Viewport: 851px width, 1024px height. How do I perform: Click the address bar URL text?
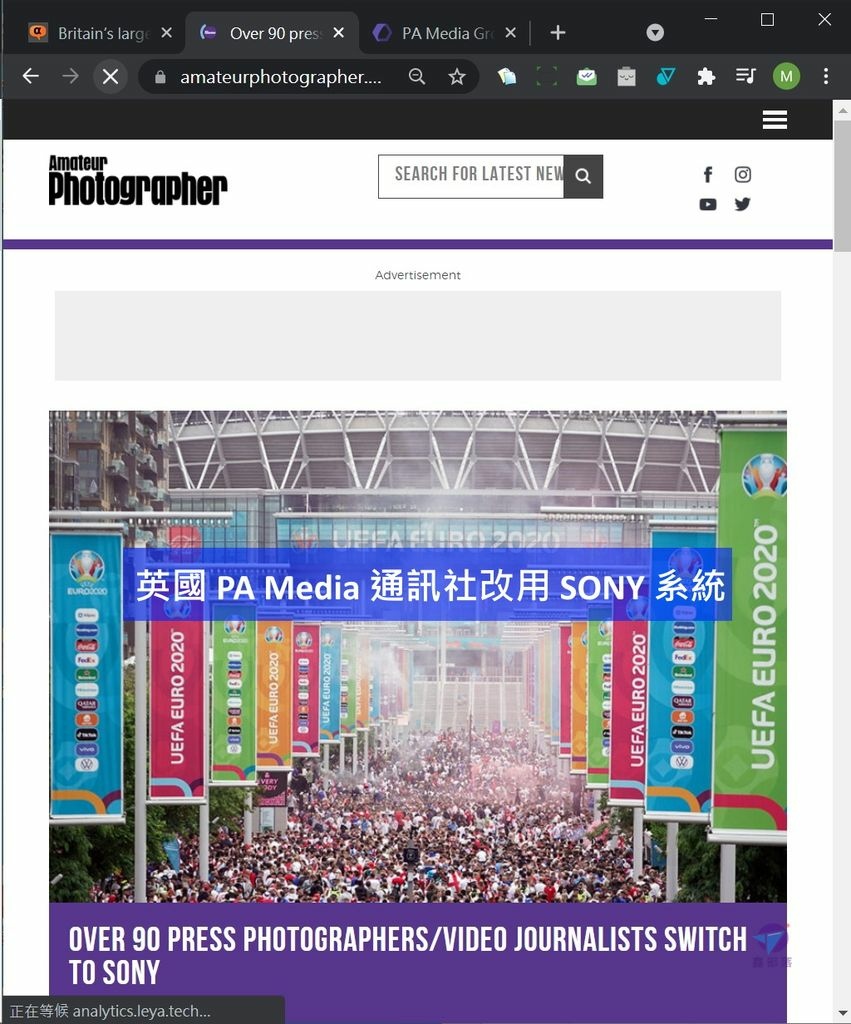click(x=281, y=77)
